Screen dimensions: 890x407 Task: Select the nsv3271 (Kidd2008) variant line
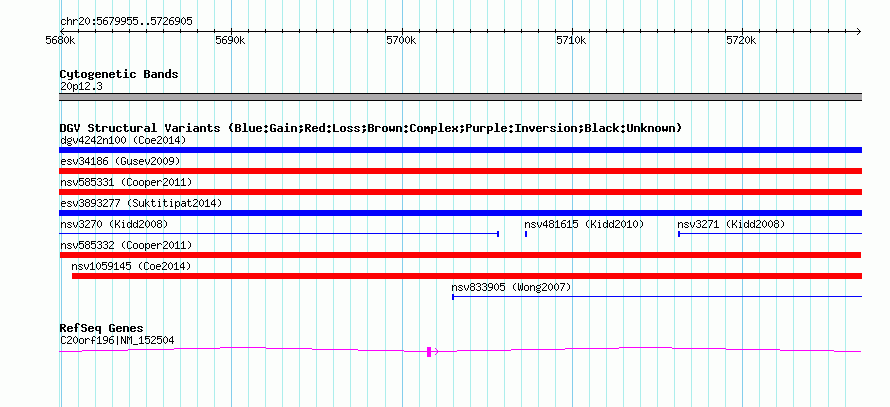[x=770, y=233]
